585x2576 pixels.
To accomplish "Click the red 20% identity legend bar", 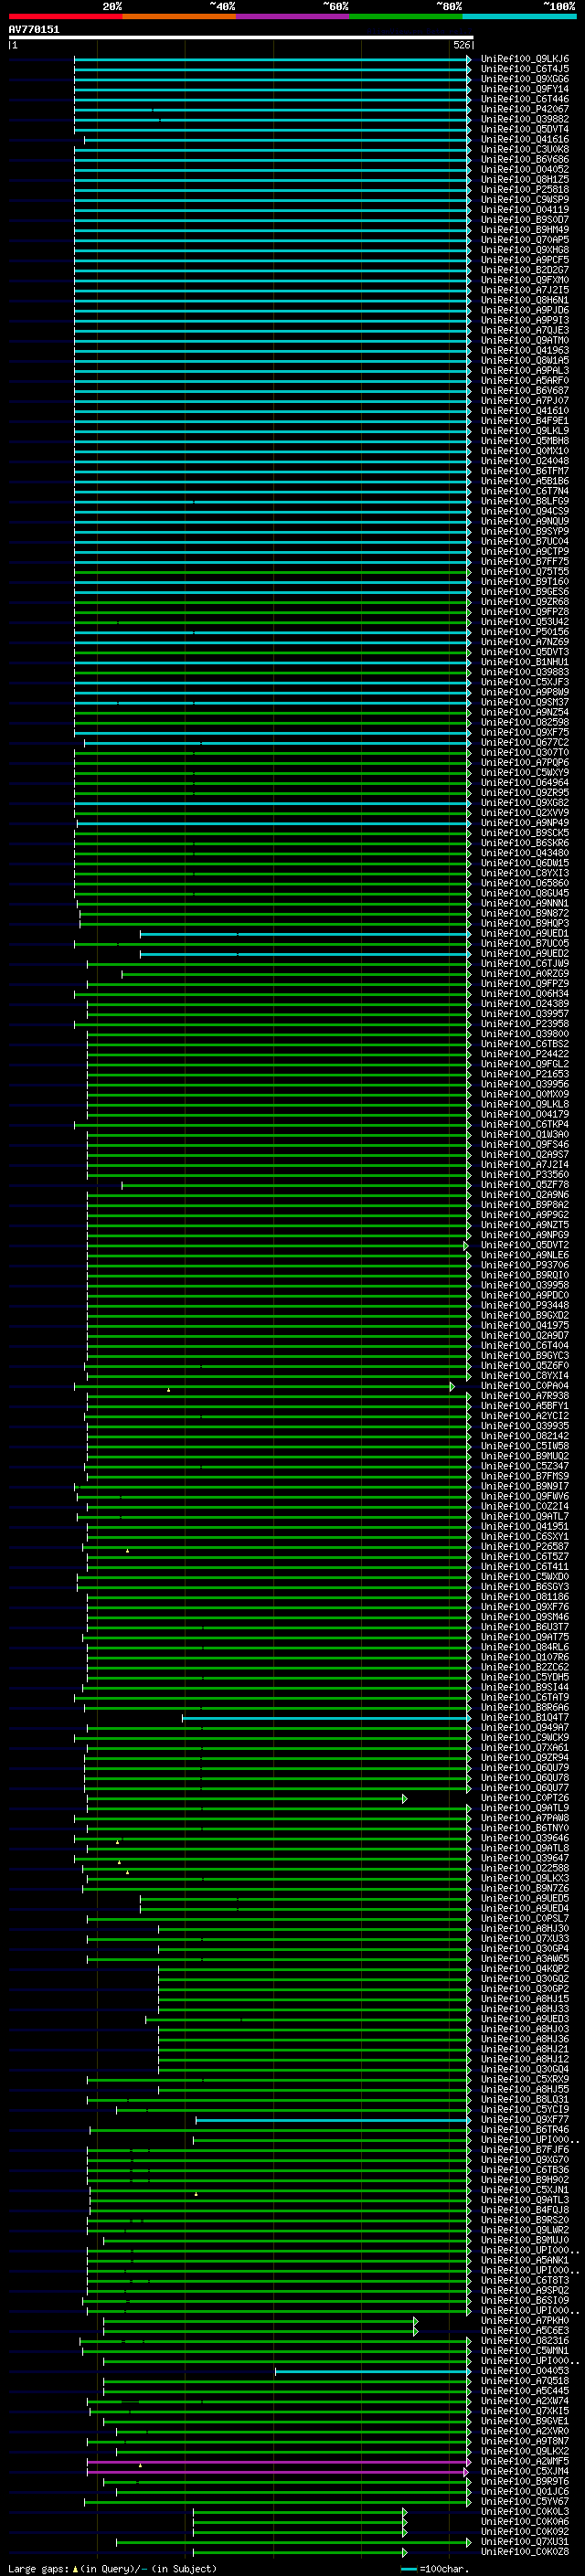I will (x=65, y=16).
